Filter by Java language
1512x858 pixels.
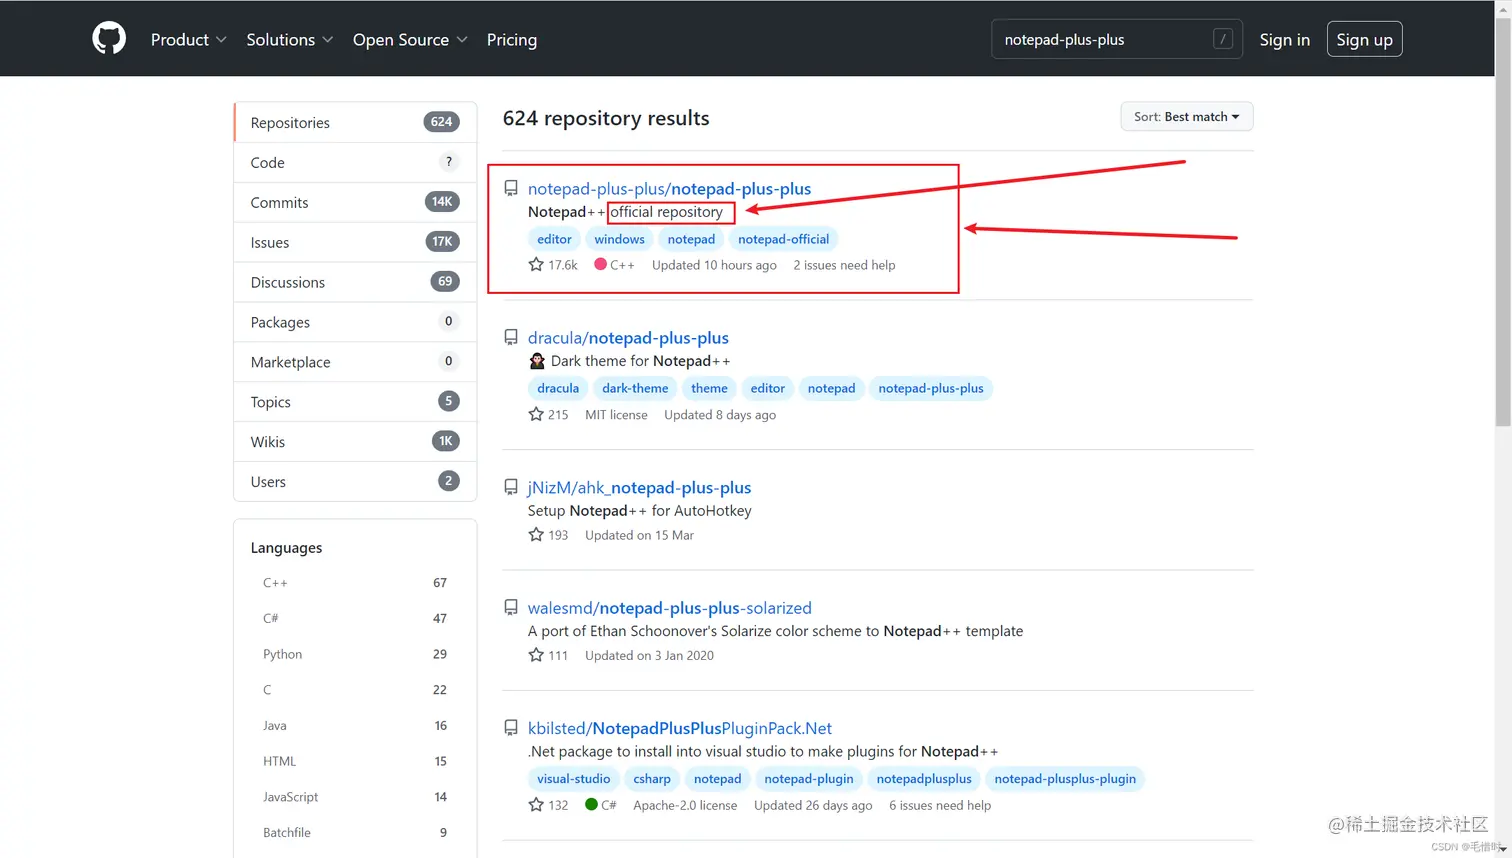[x=355, y=726]
